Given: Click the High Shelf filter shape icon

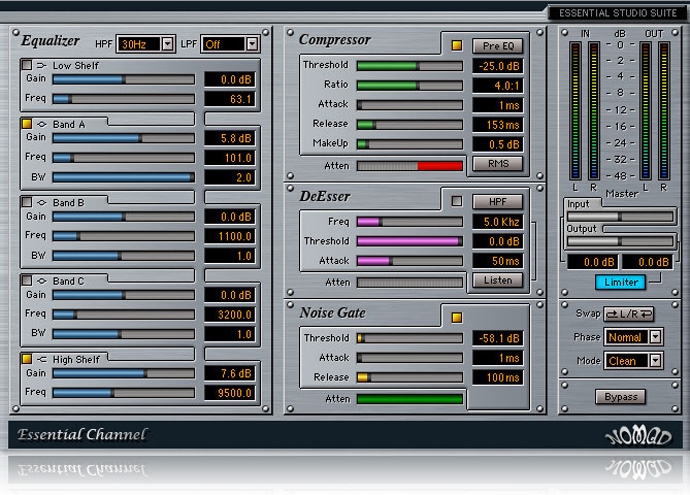Looking at the screenshot, I should [x=42, y=359].
